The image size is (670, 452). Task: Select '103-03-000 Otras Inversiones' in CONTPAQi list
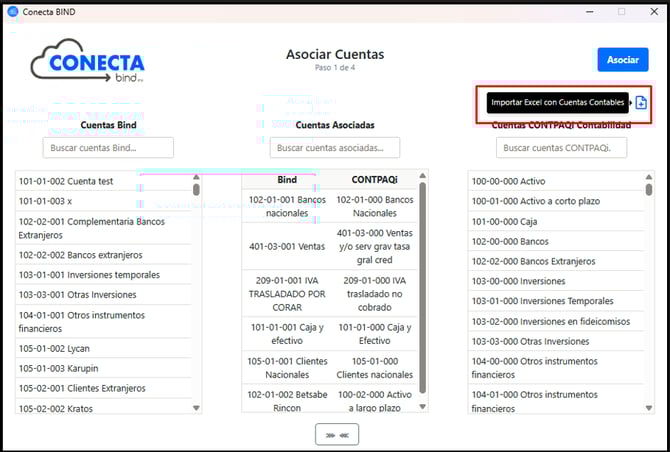pos(556,341)
